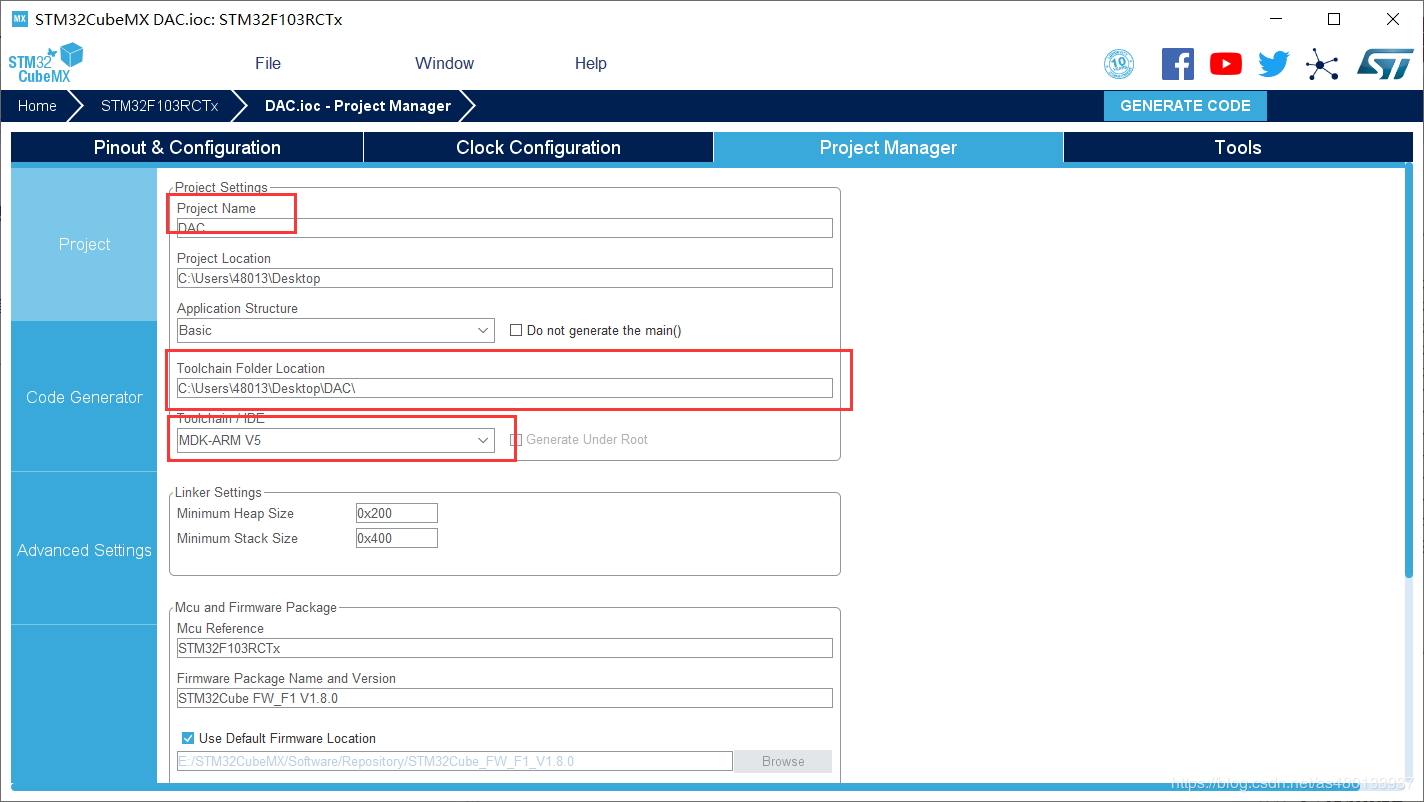1424x802 pixels.
Task: Open the Facebook icon link
Action: [x=1178, y=64]
